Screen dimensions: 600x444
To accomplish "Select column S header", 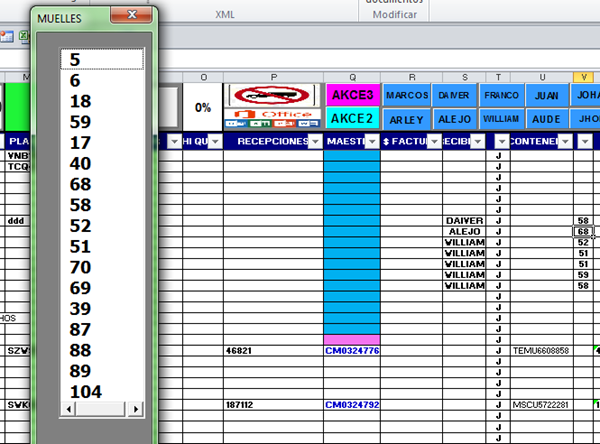I will [465, 77].
